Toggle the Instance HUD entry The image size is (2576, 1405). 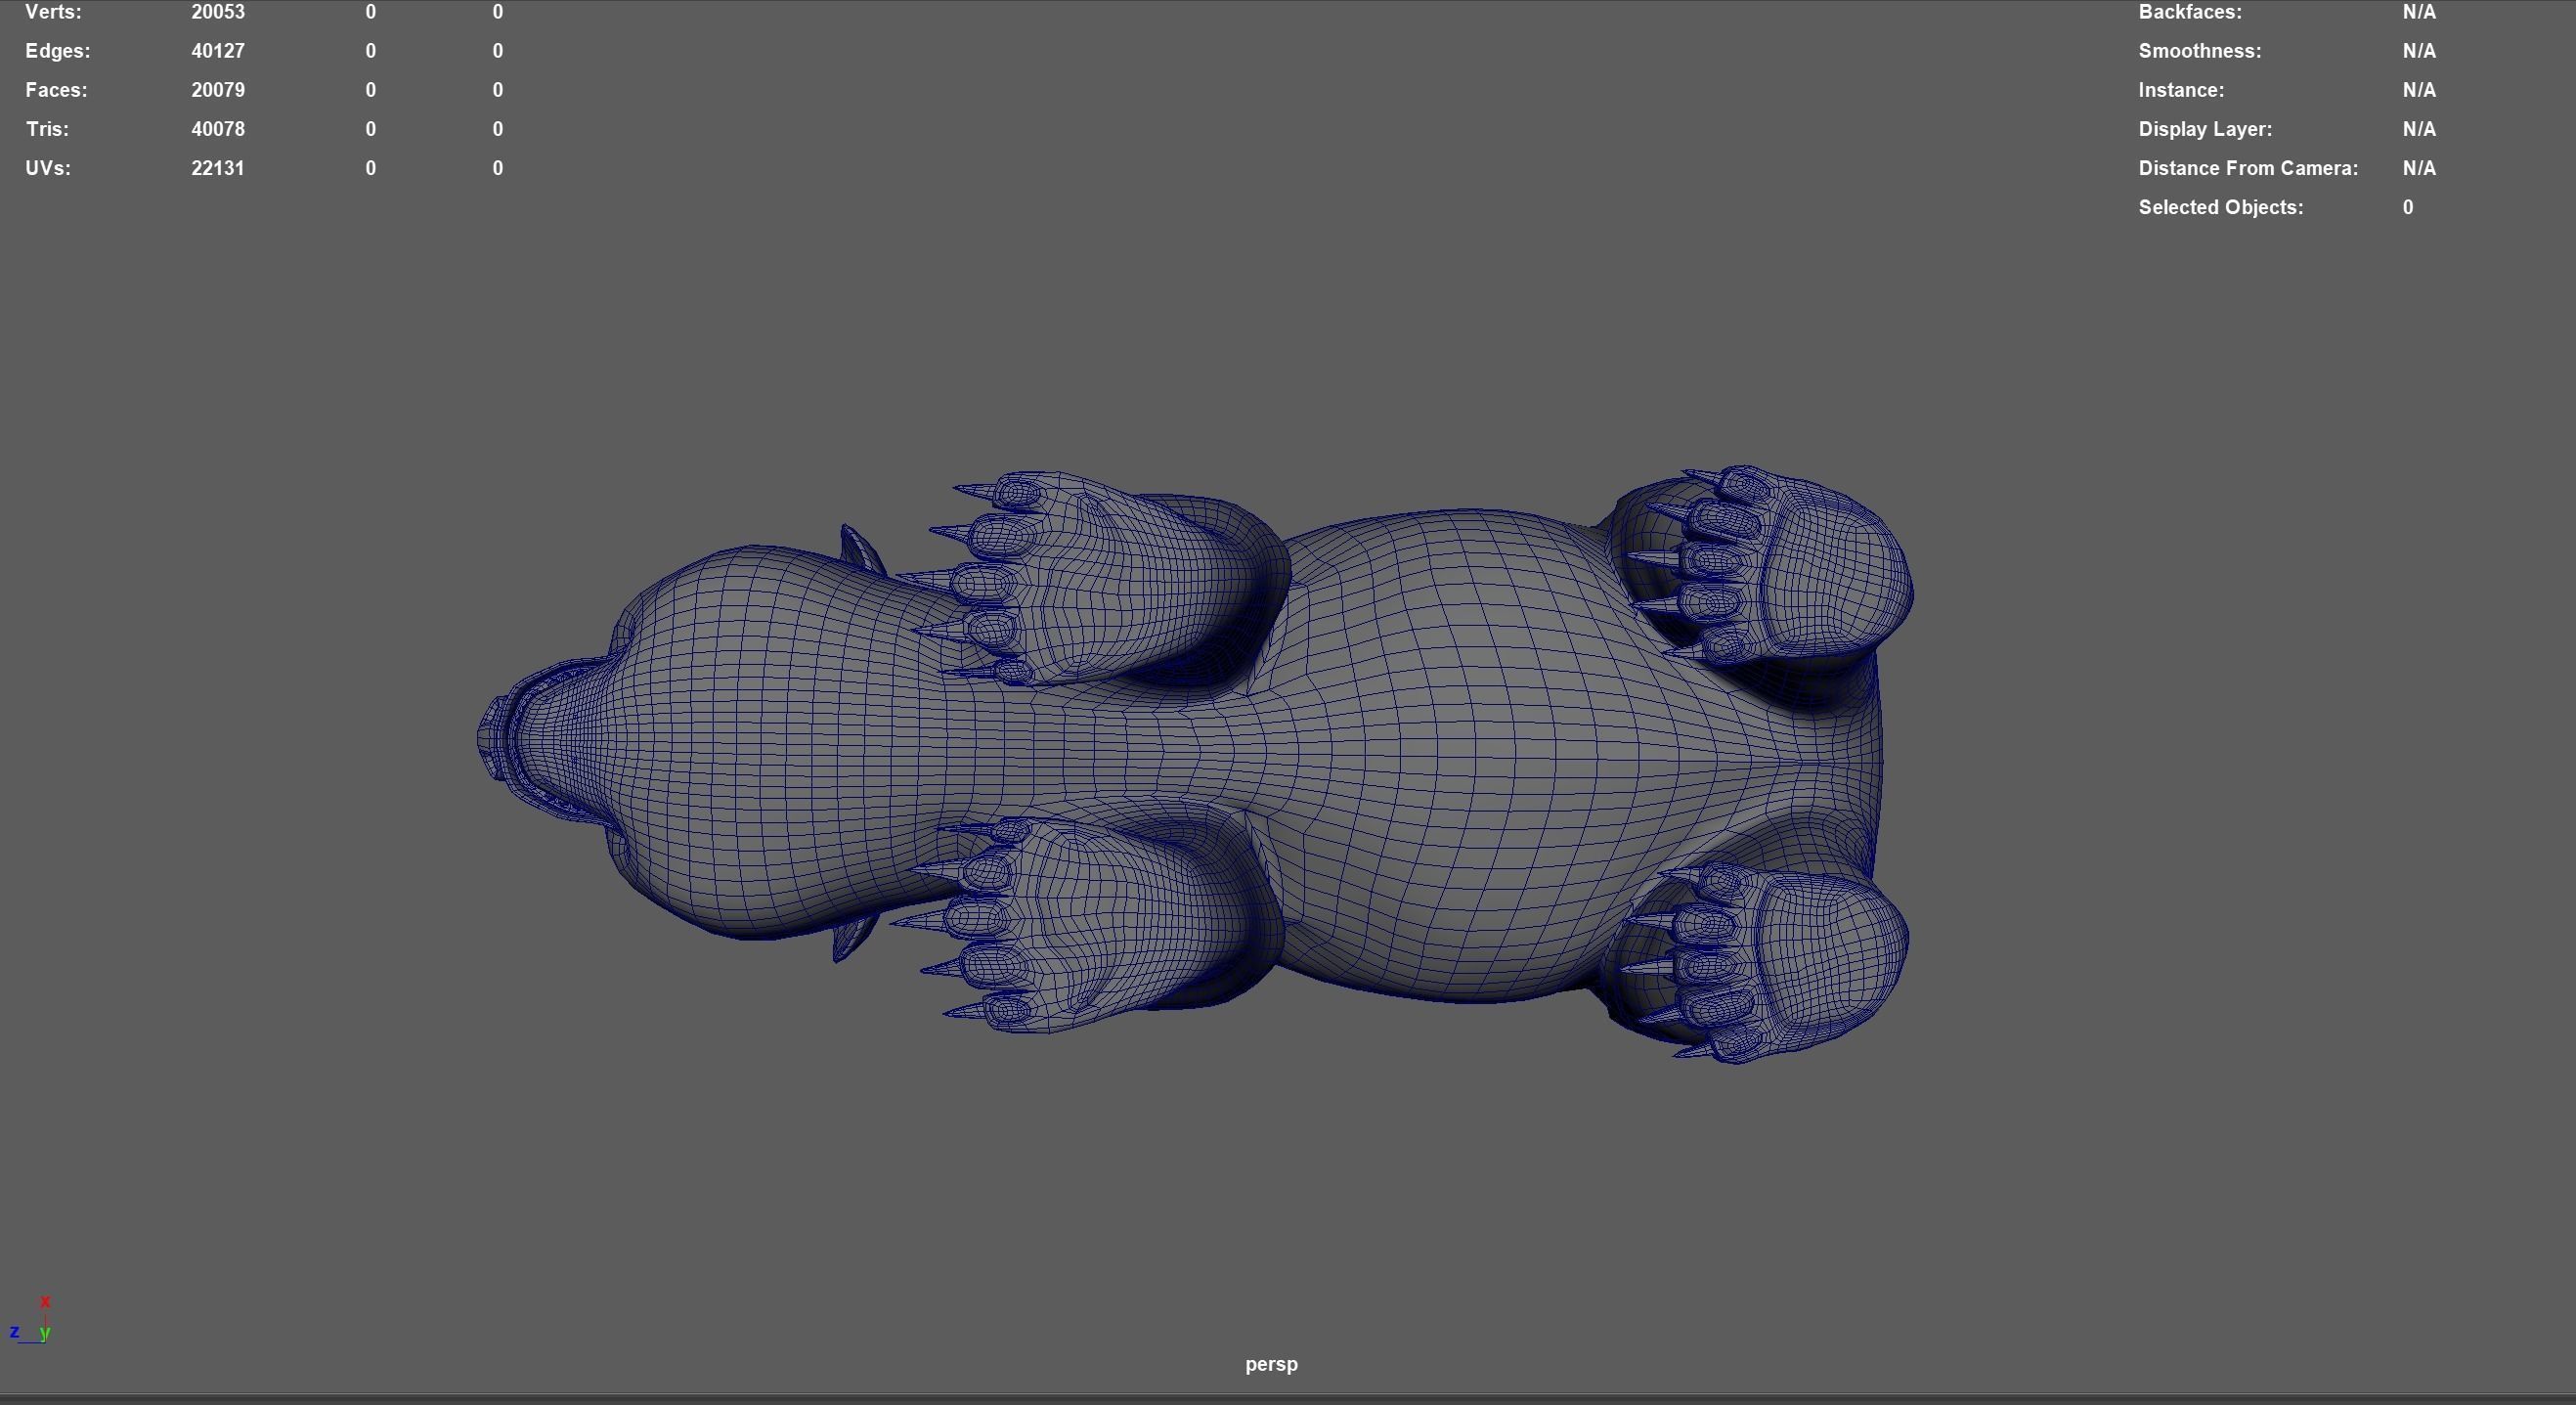pyautogui.click(x=2182, y=89)
